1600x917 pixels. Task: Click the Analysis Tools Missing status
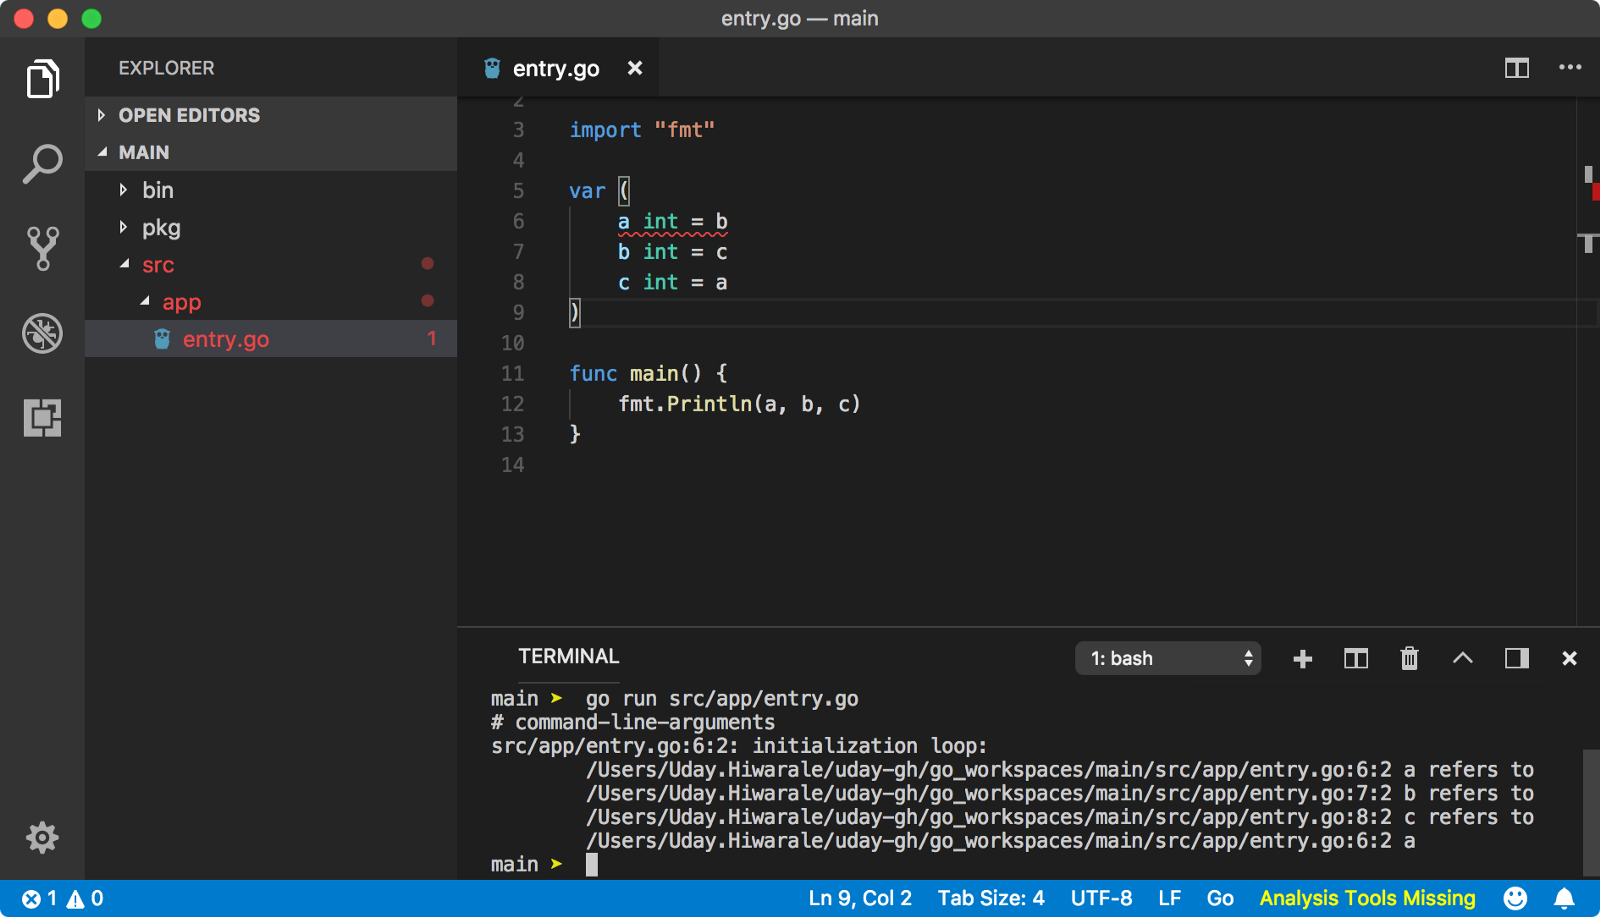pos(1367,898)
